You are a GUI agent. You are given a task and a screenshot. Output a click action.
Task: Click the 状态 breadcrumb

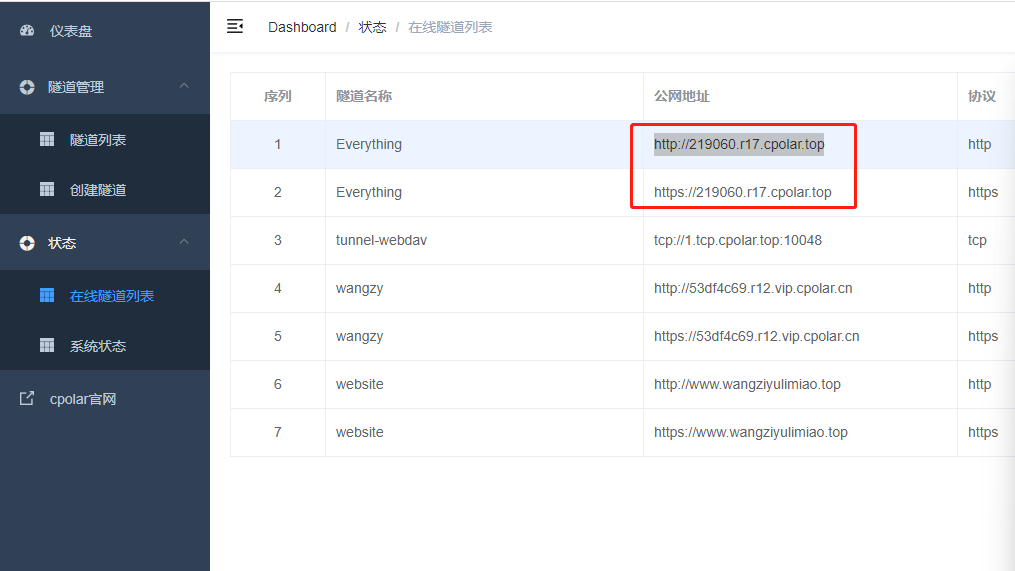point(372,27)
